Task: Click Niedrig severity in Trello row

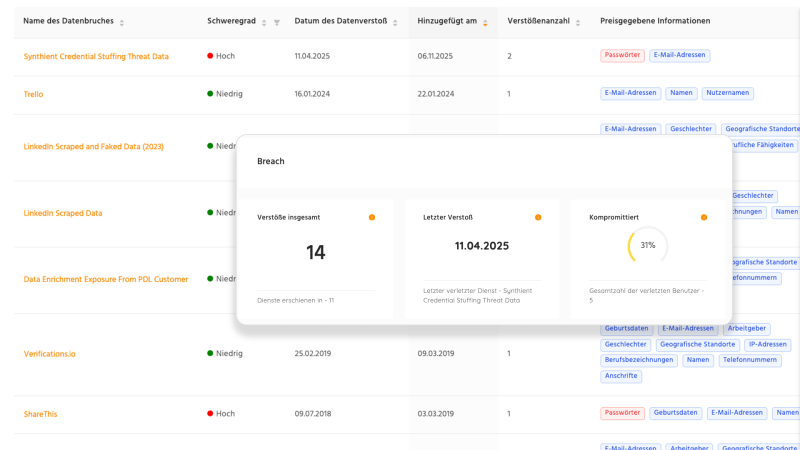Action: 225,94
